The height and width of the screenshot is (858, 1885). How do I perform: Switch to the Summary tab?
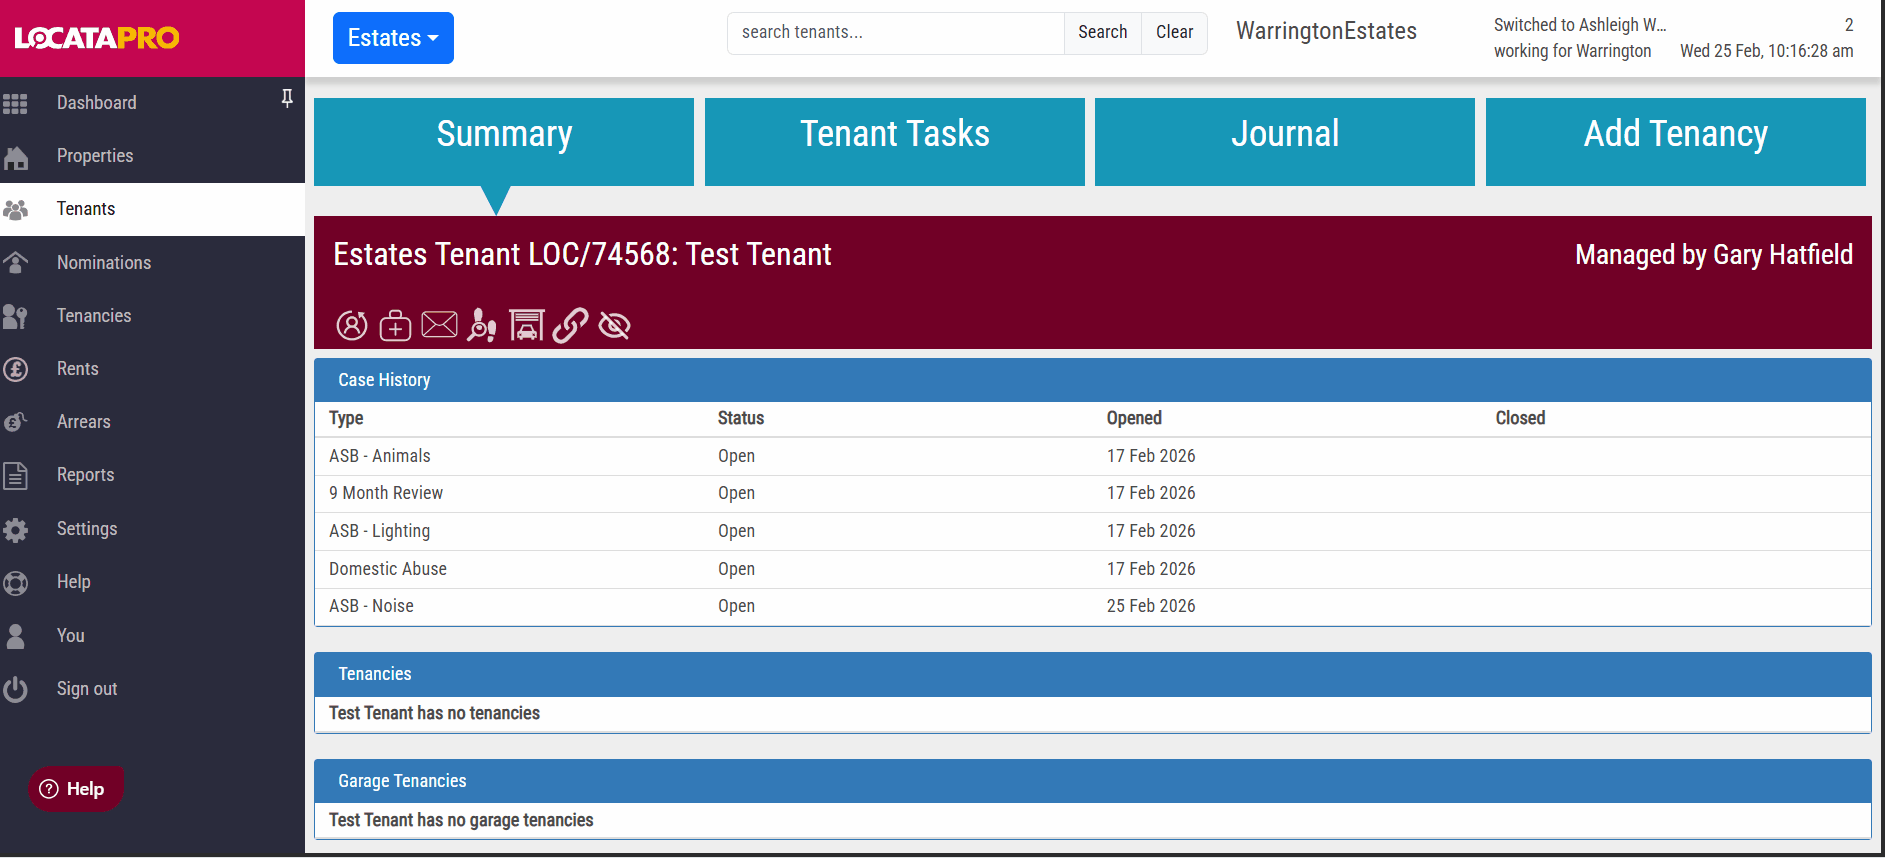point(504,142)
